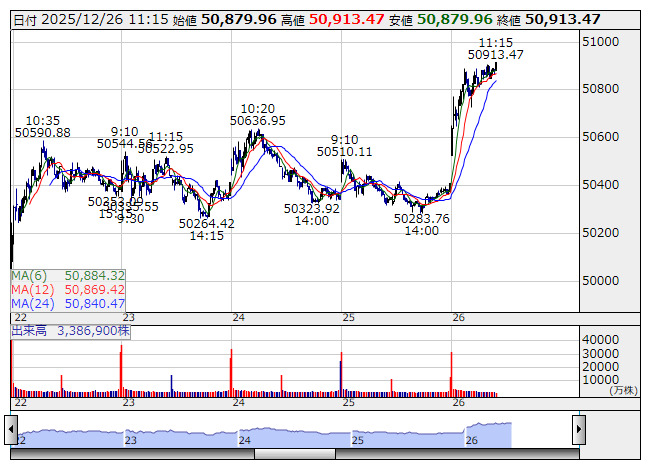653x470 pixels.
Task: Click the volume label 出来高 3,386,900株
Action: pos(71,331)
